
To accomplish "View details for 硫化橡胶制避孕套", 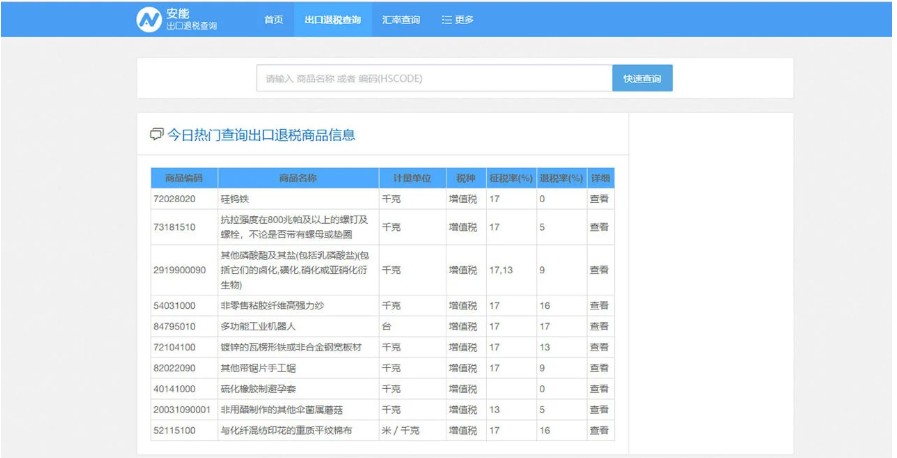I will [x=599, y=389].
